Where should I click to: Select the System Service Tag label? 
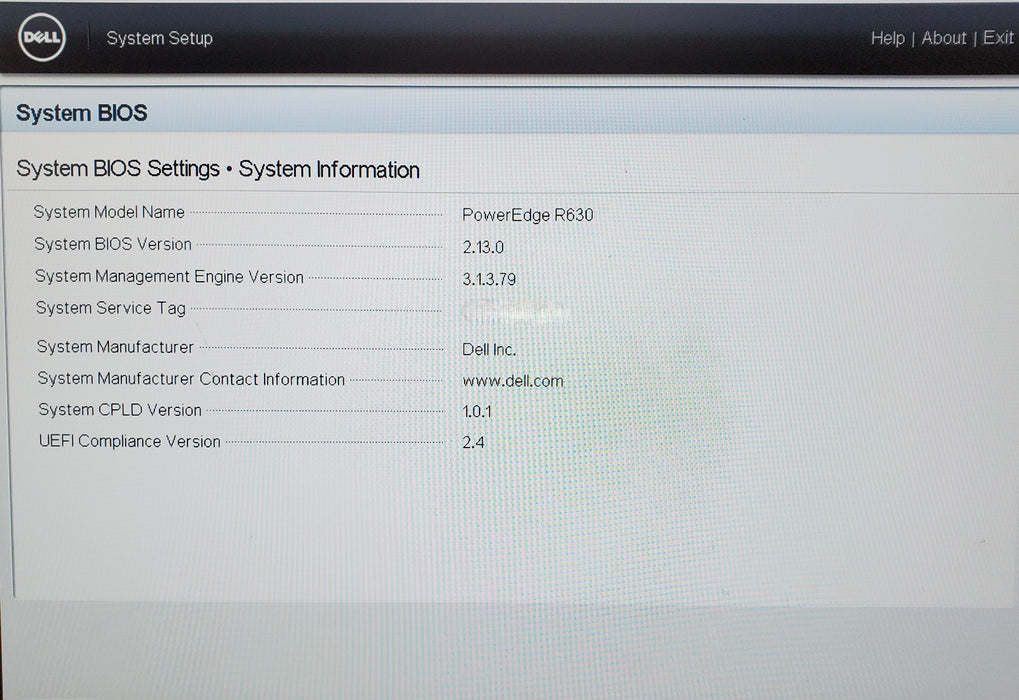point(110,308)
